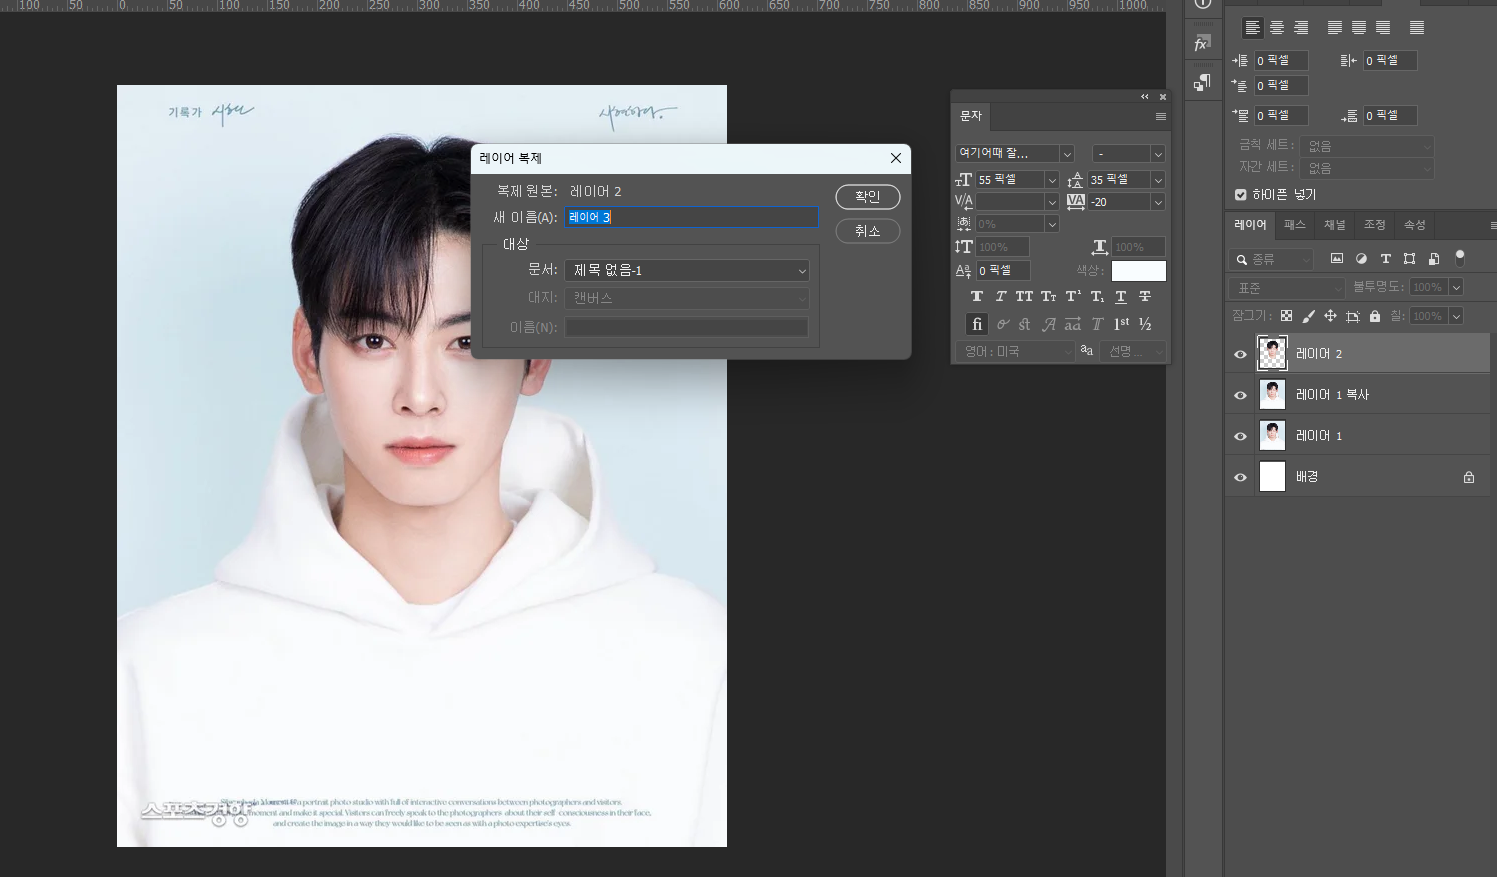This screenshot has height=877, width=1497.
Task: Select the center-align text icon
Action: click(1277, 28)
